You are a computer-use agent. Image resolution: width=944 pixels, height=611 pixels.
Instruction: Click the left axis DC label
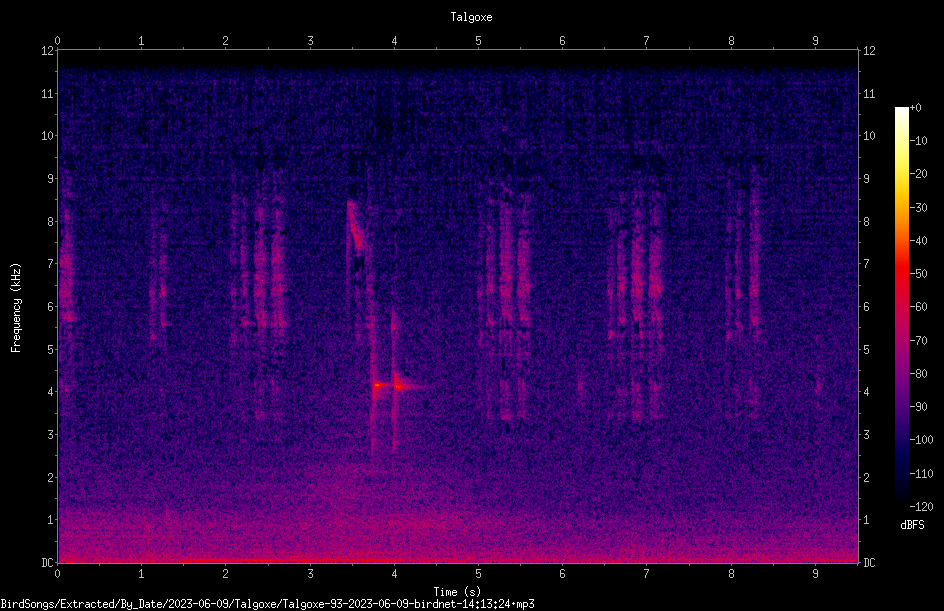[x=48, y=562]
